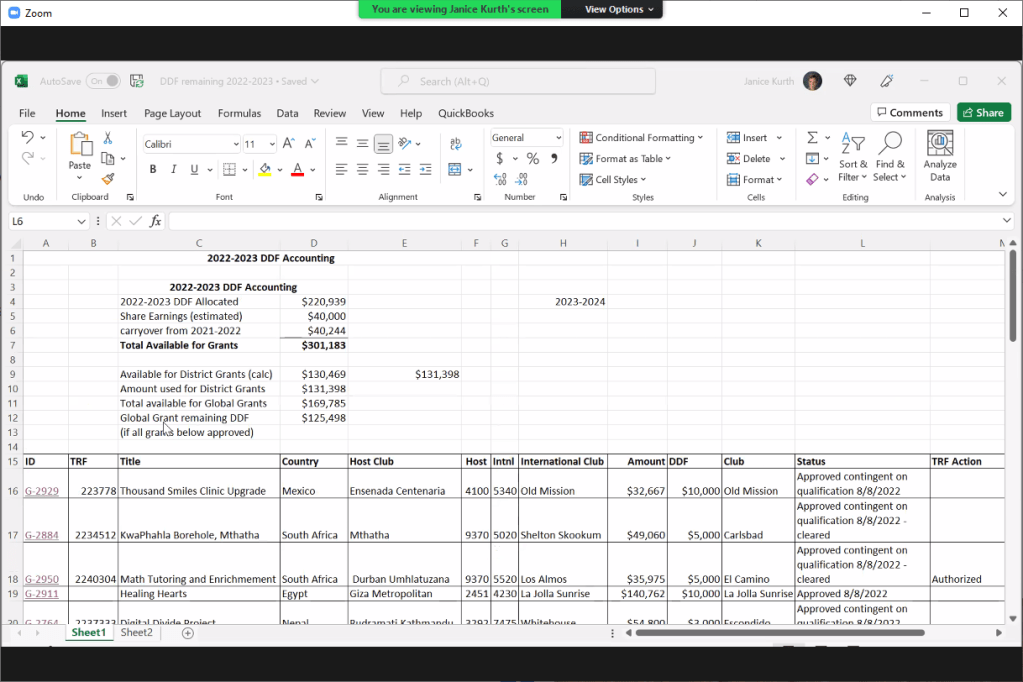Screen dimensions: 1023x682
Task: Click the Merge & Center icon
Action: (x=455, y=170)
